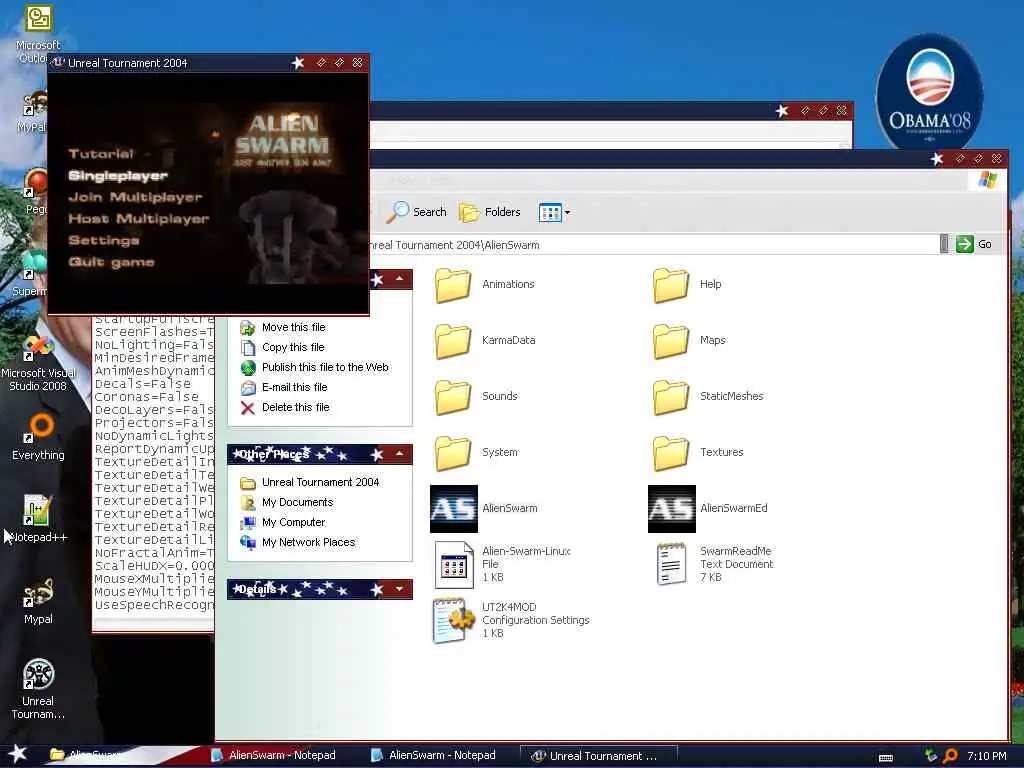The image size is (1024, 768).
Task: Expand the Details panel
Action: pyautogui.click(x=400, y=589)
